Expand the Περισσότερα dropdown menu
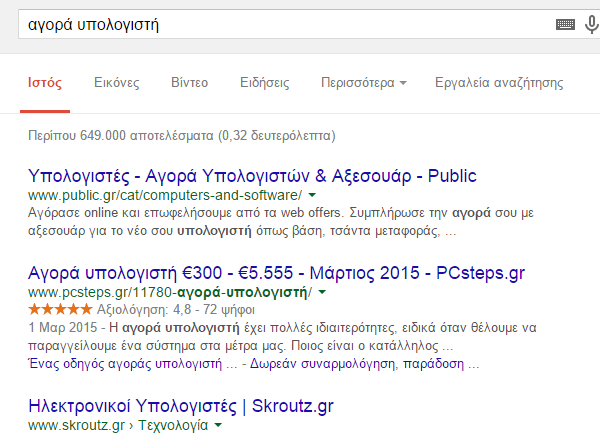Screen dimensions: 600x435 [x=364, y=83]
